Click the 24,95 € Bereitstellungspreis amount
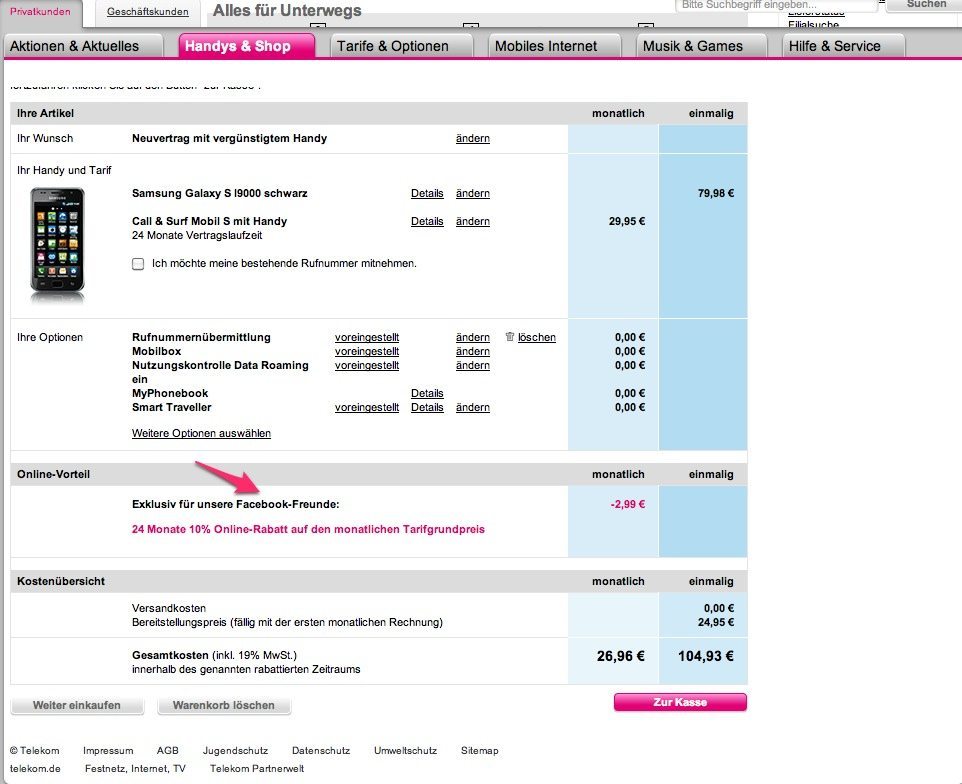Image resolution: width=962 pixels, height=784 pixels. [x=716, y=623]
